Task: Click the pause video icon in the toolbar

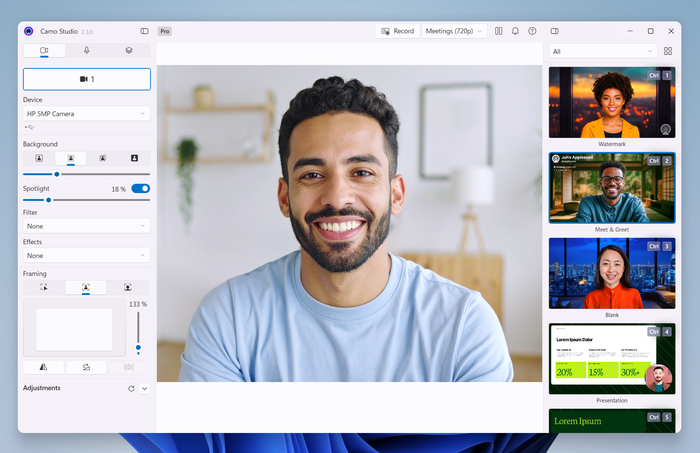Action: coord(499,31)
